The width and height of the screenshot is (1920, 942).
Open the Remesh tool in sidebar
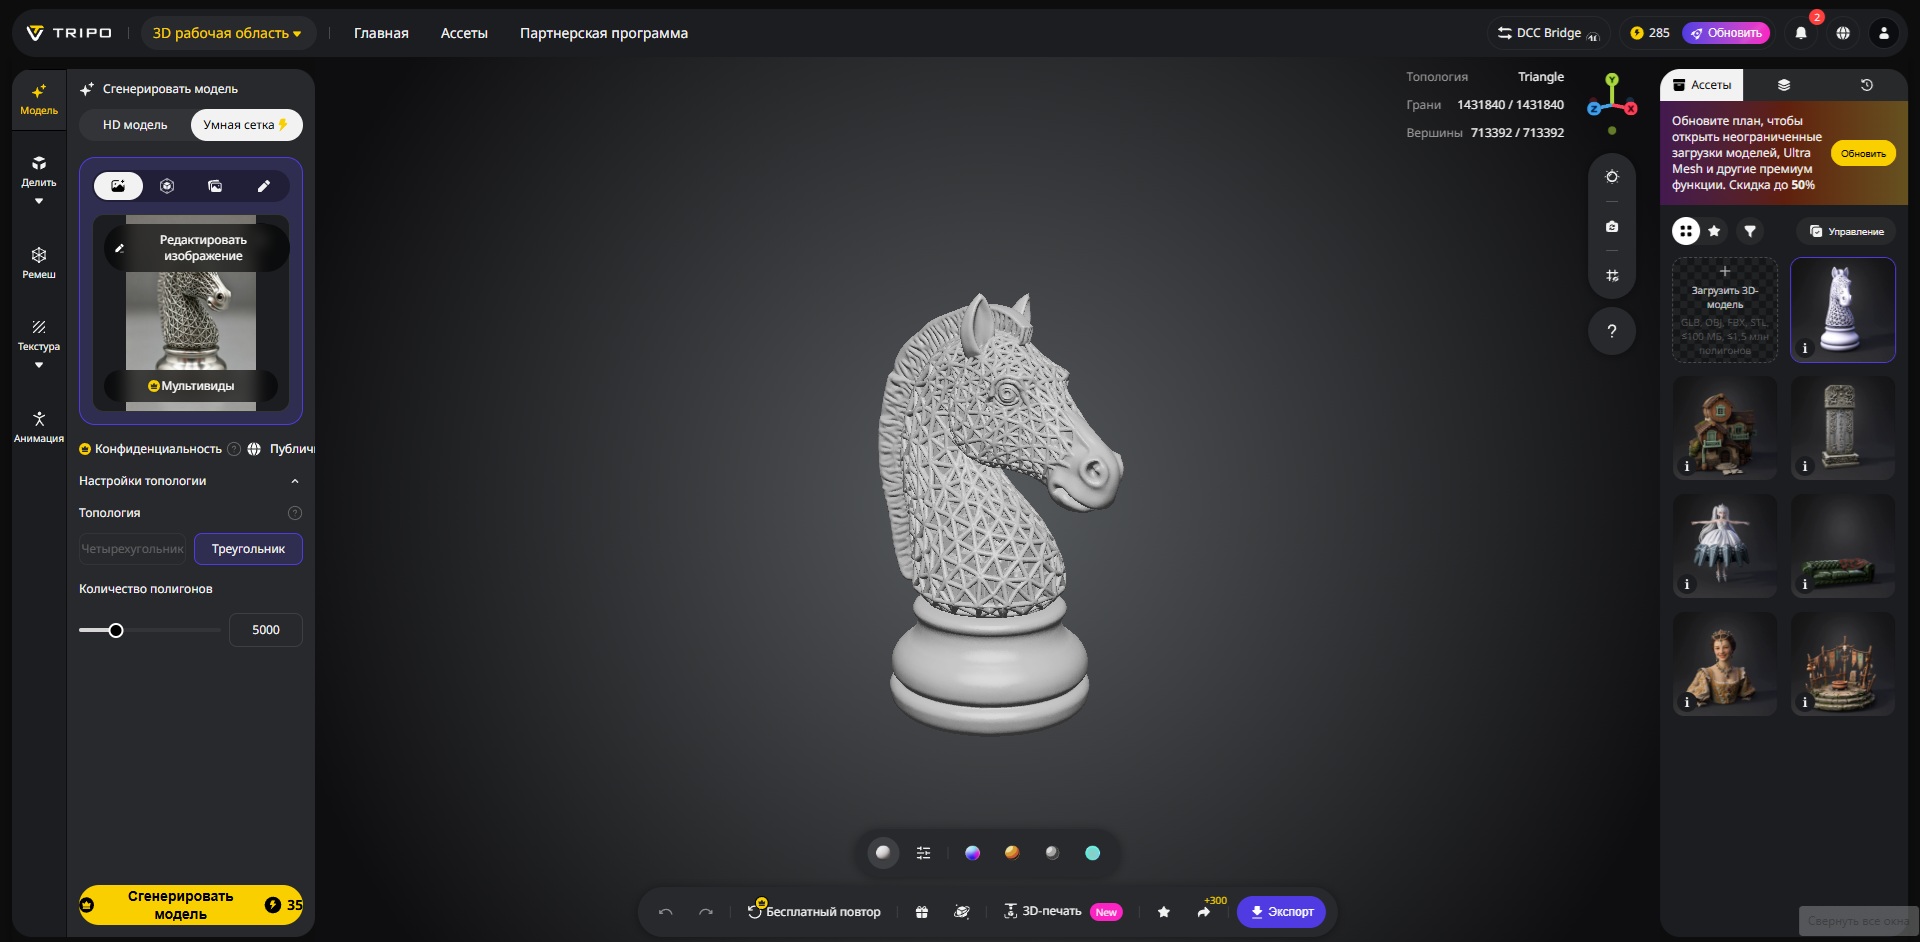39,262
